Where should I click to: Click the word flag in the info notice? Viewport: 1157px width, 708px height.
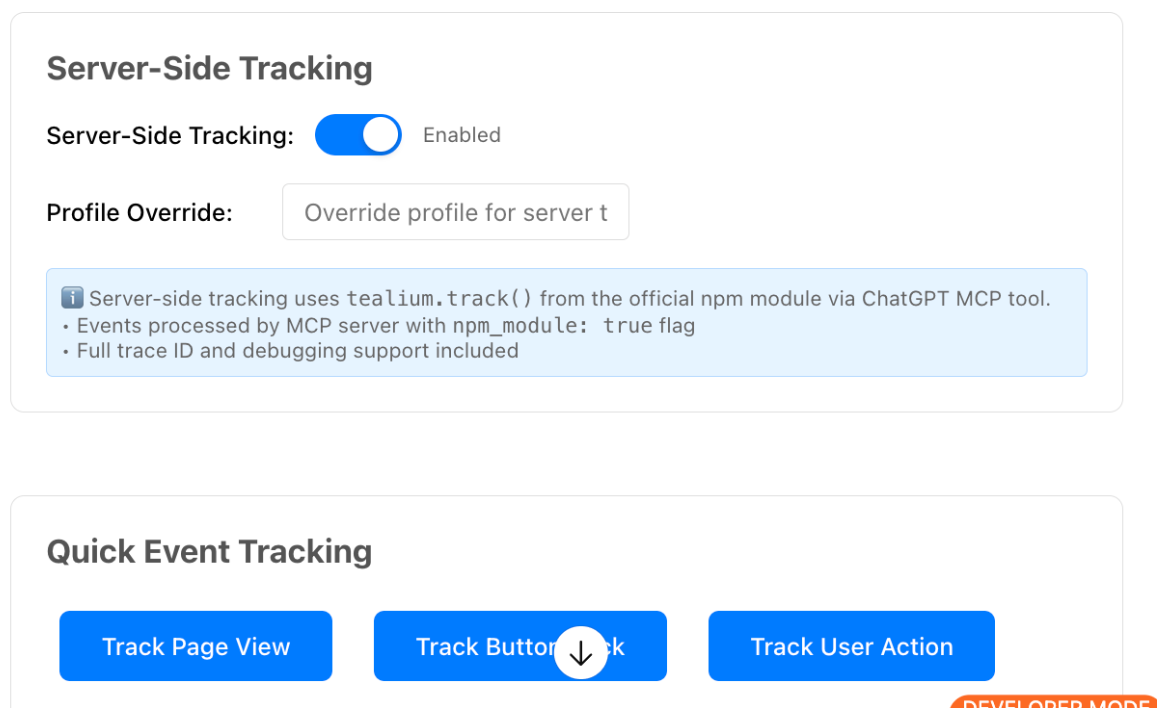pos(676,325)
